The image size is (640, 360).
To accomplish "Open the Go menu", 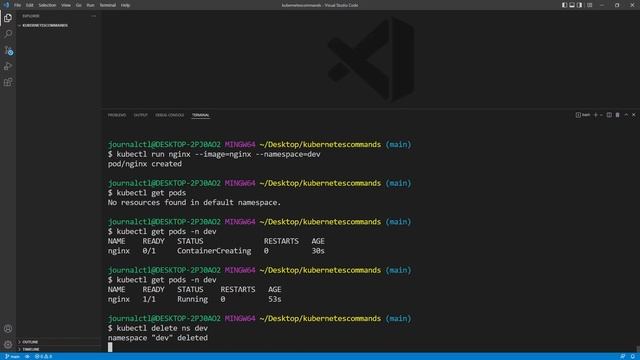I will [x=78, y=5].
